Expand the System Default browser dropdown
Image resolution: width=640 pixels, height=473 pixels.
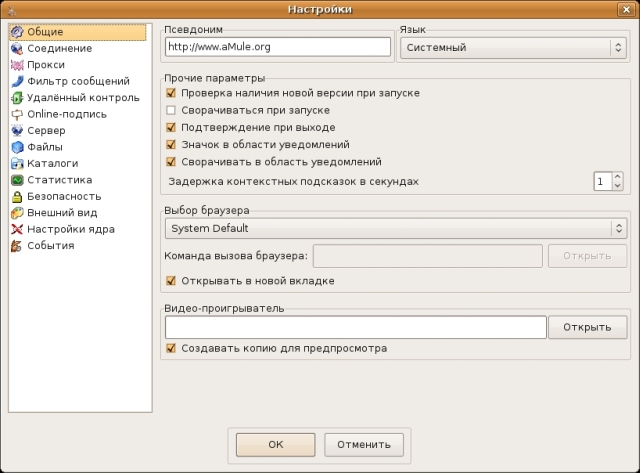coord(396,229)
